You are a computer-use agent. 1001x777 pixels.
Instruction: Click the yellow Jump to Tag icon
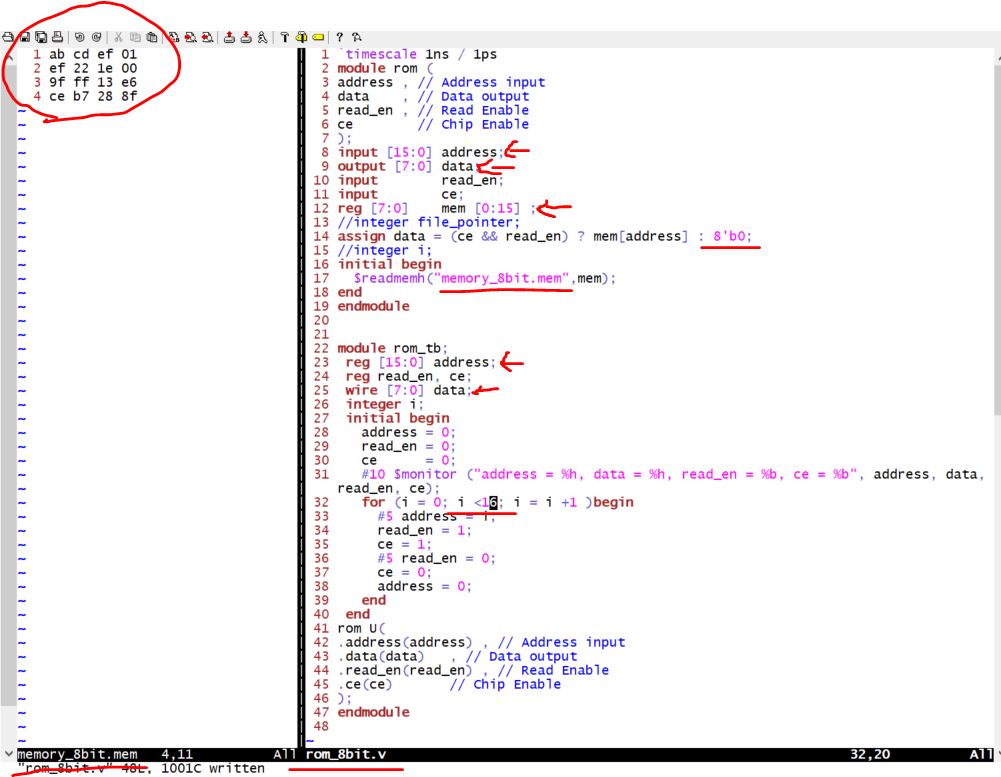(318, 38)
